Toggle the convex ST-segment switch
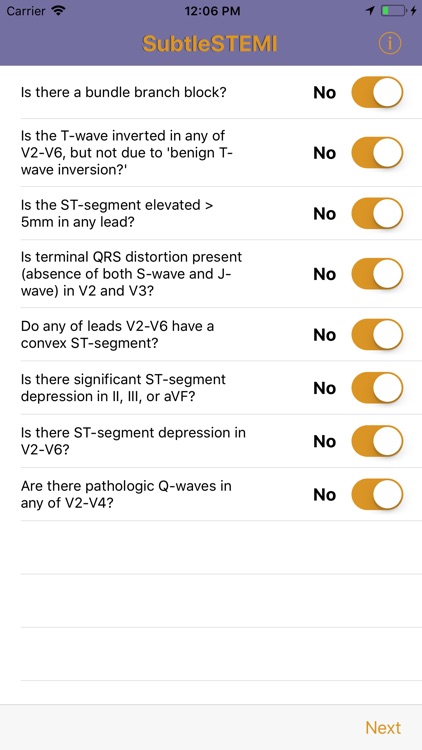 pos(378,335)
